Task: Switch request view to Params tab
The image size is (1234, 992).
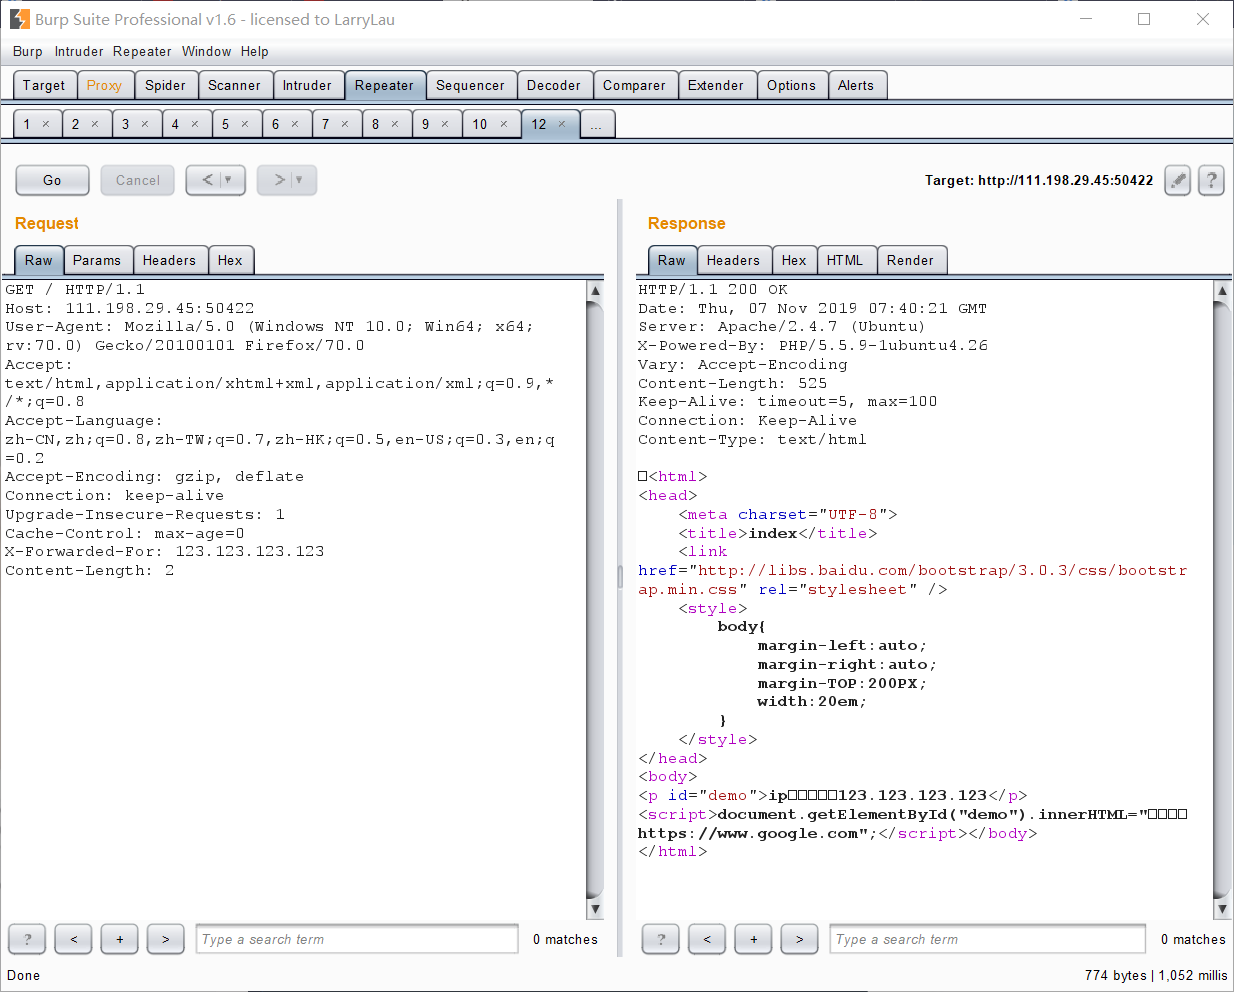Action: pos(96,260)
